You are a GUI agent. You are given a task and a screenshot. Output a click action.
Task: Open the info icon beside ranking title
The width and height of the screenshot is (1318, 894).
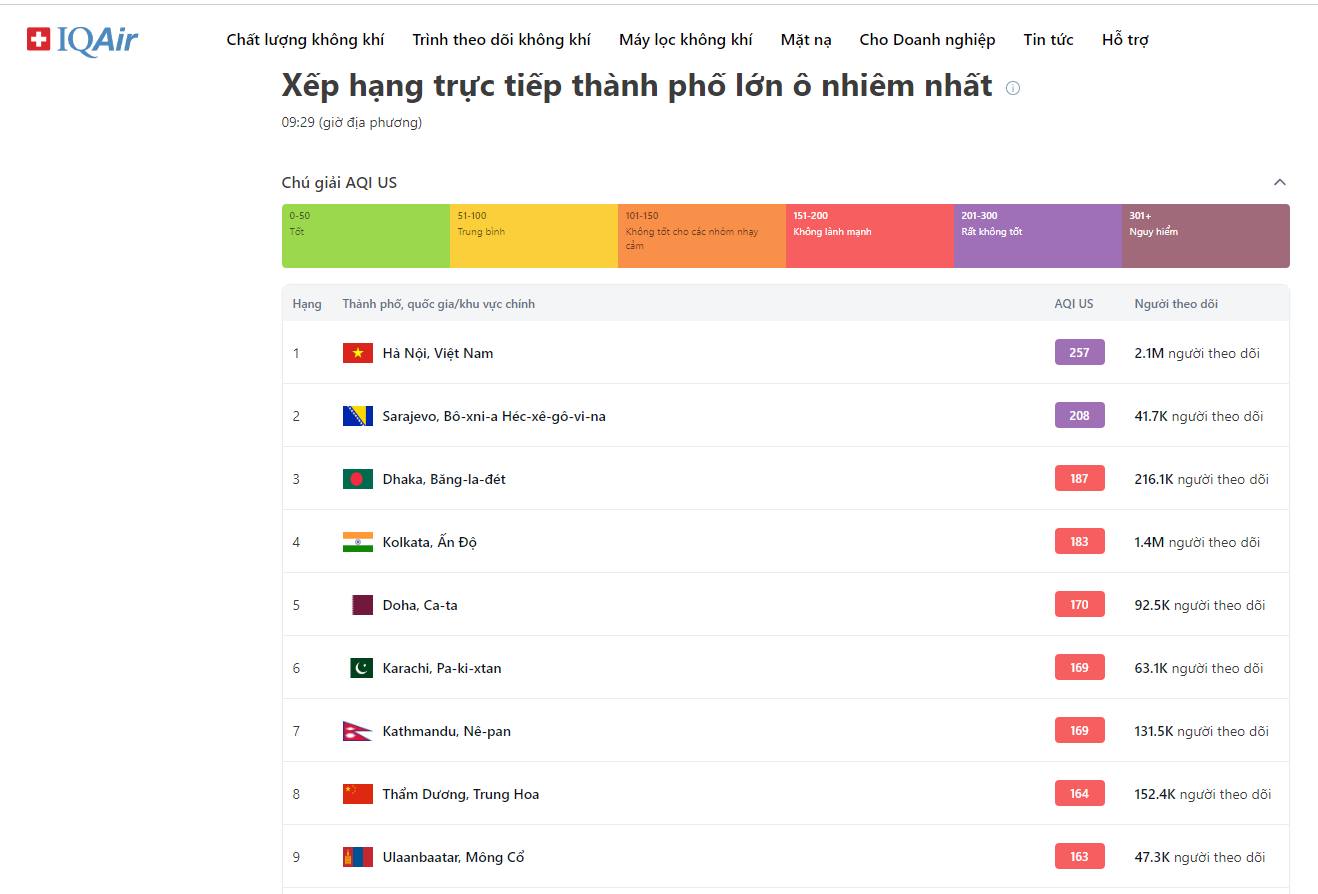pos(1013,88)
